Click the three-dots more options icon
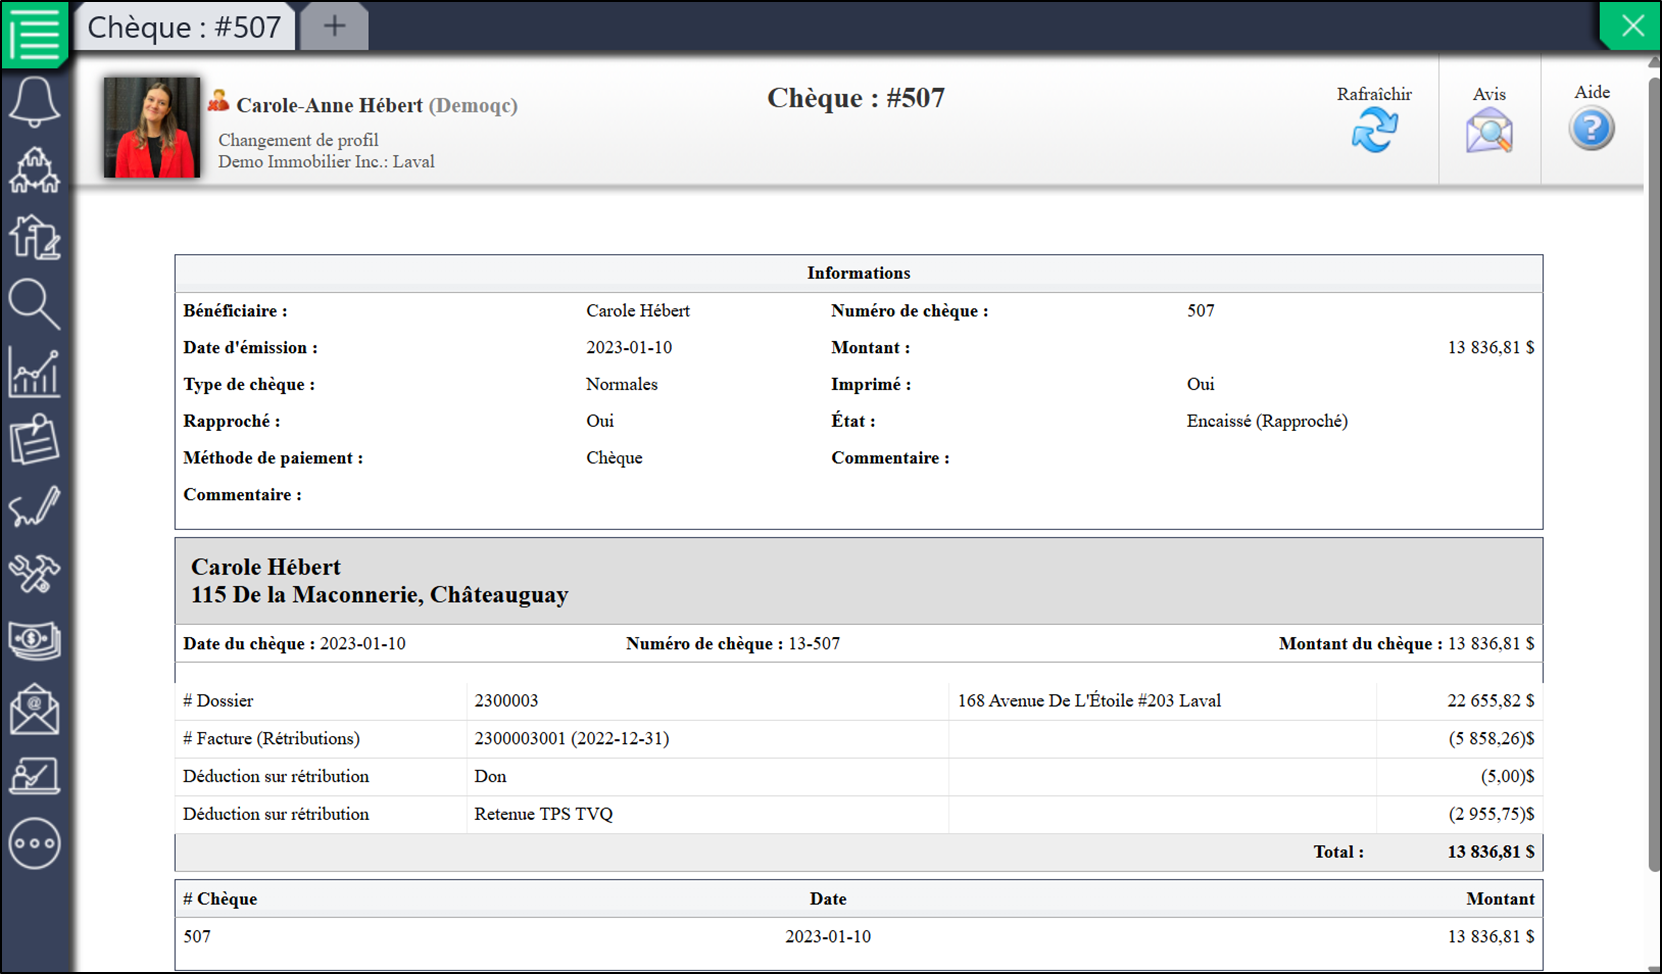This screenshot has width=1662, height=974. click(35, 843)
